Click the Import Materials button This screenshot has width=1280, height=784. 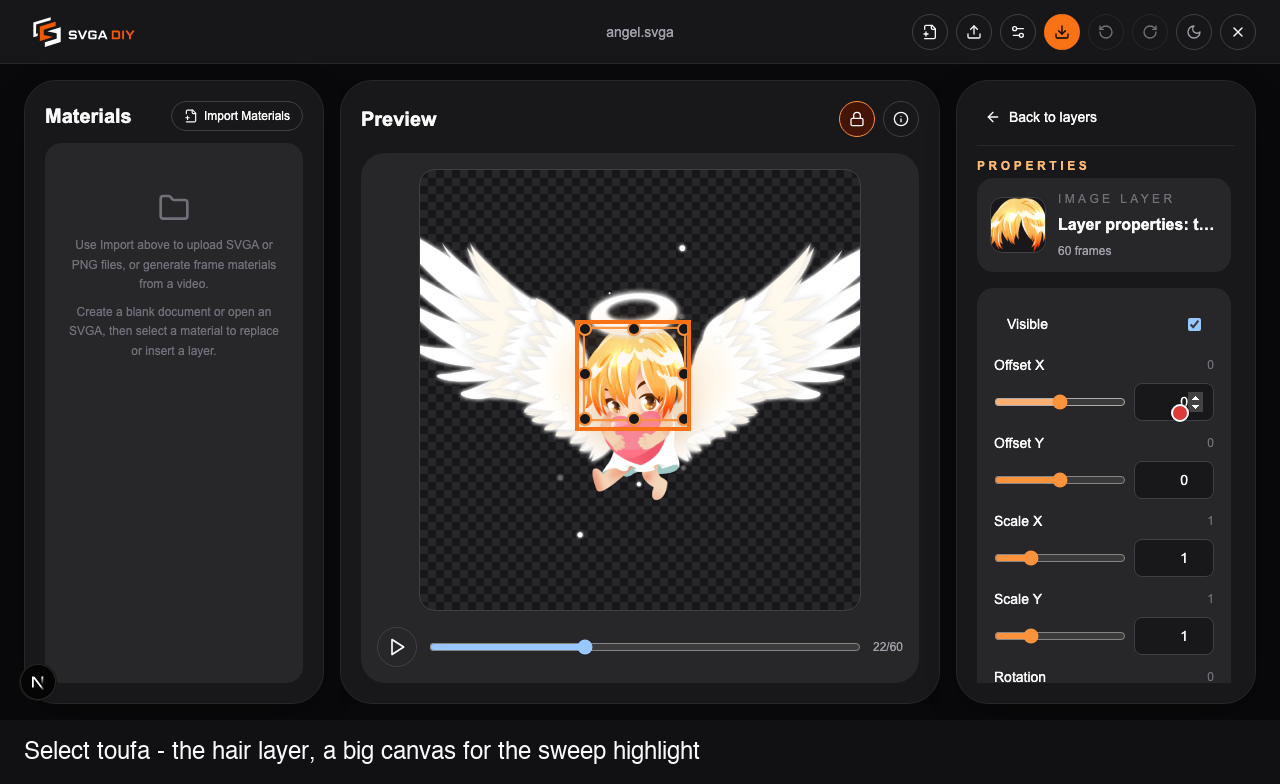237,116
